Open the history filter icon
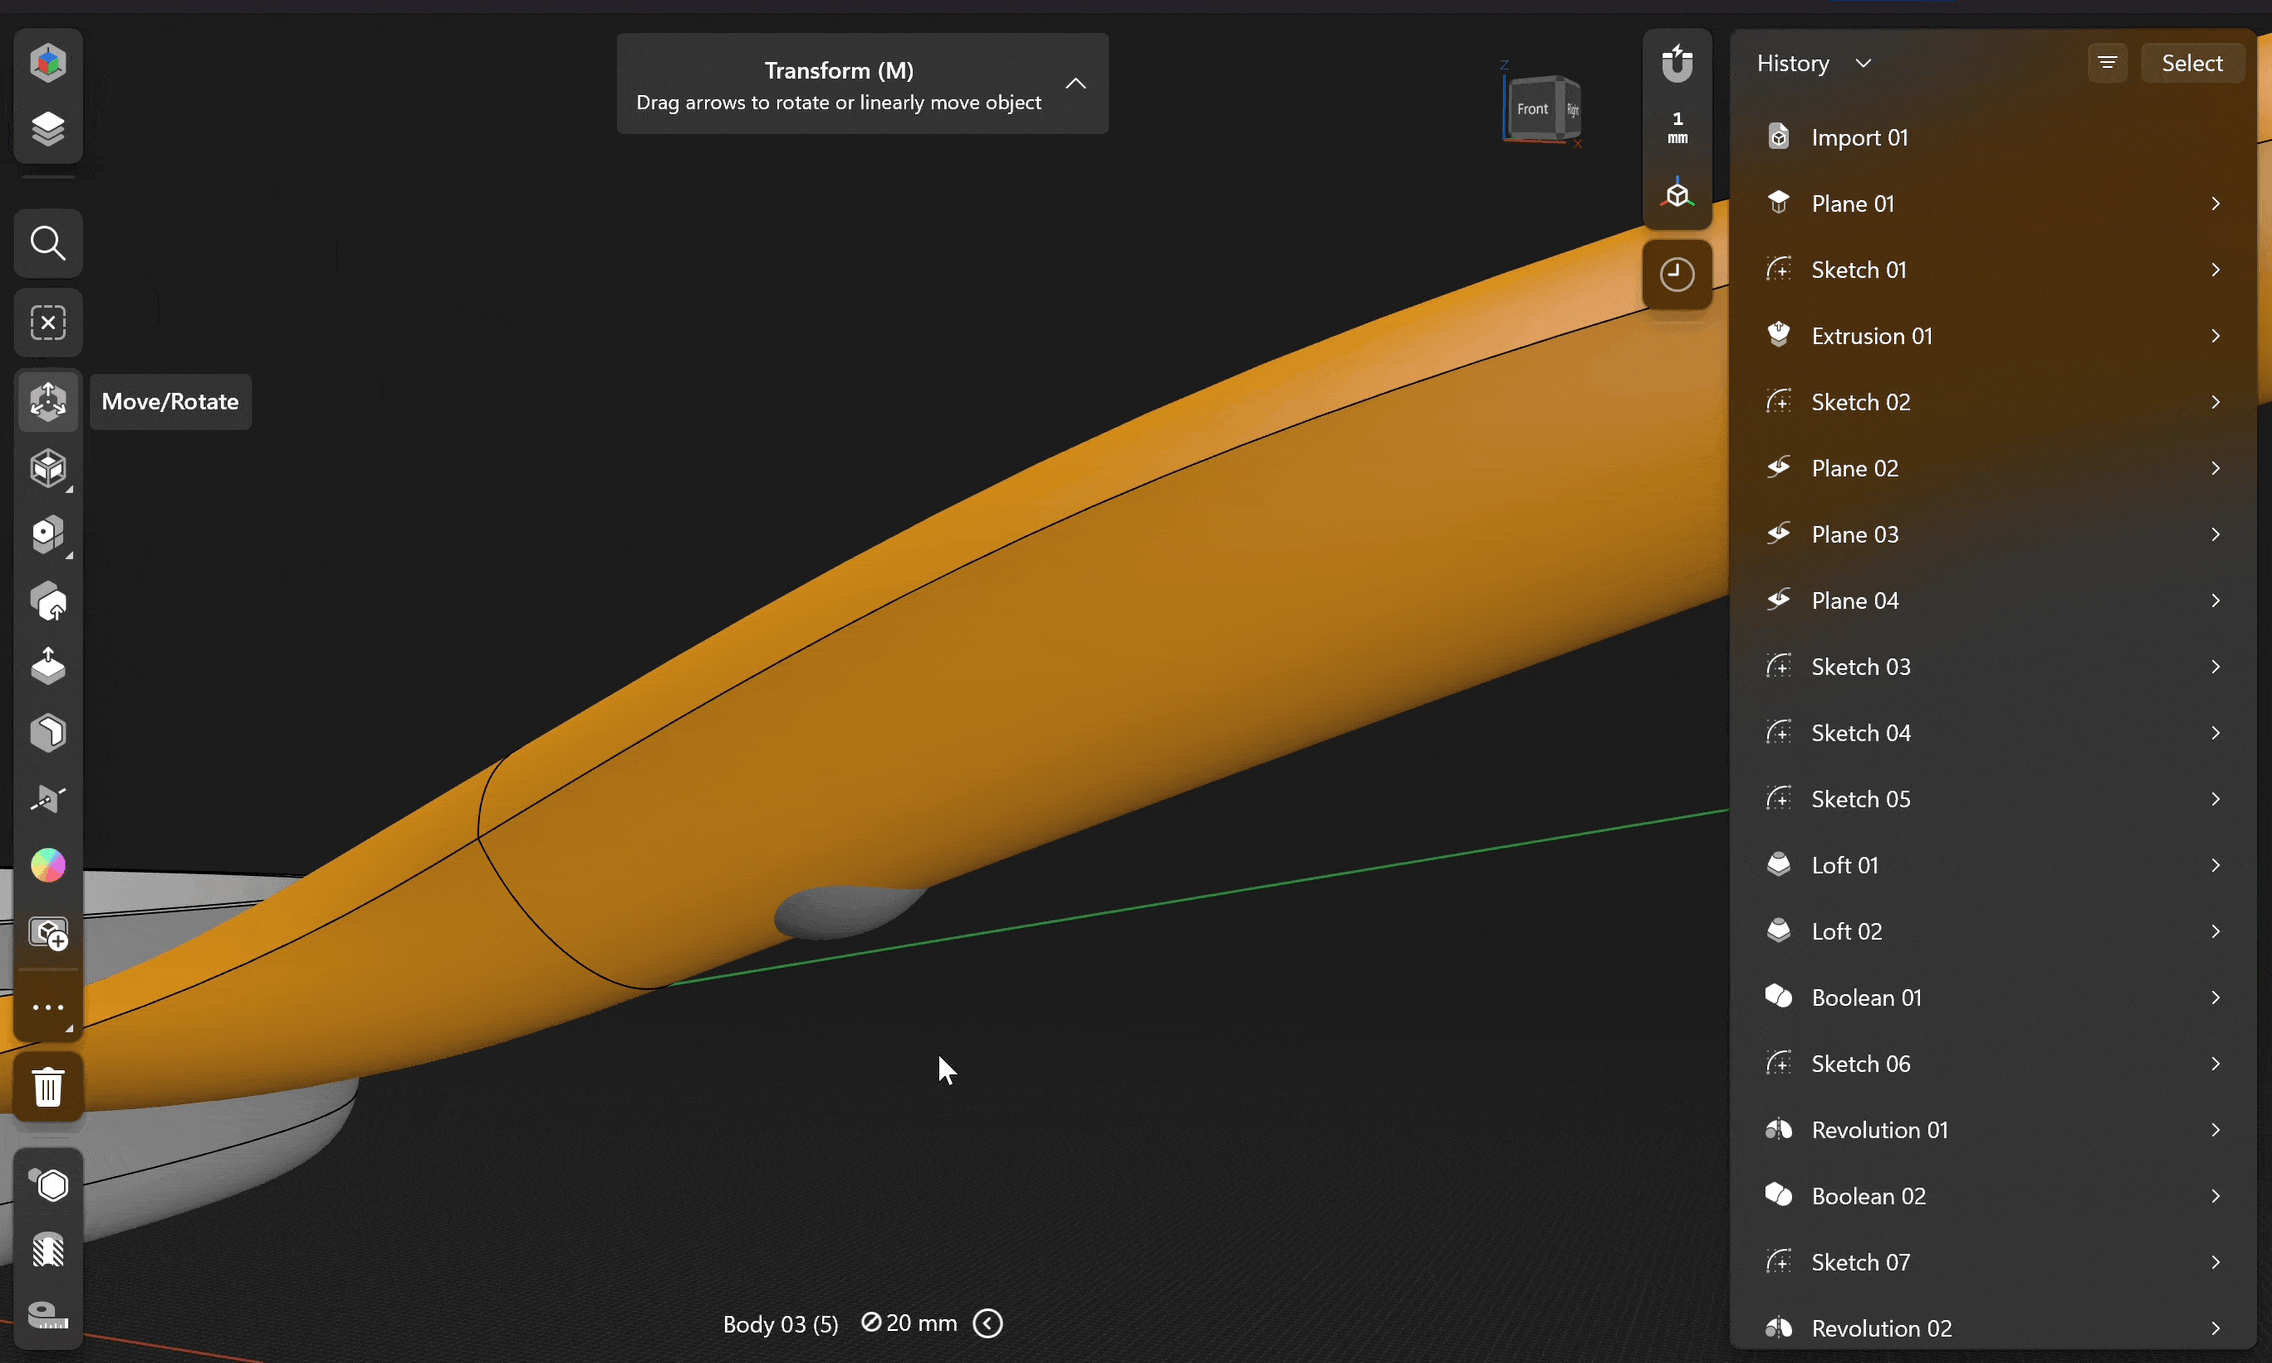Image resolution: width=2272 pixels, height=1363 pixels. pyautogui.click(x=2107, y=63)
